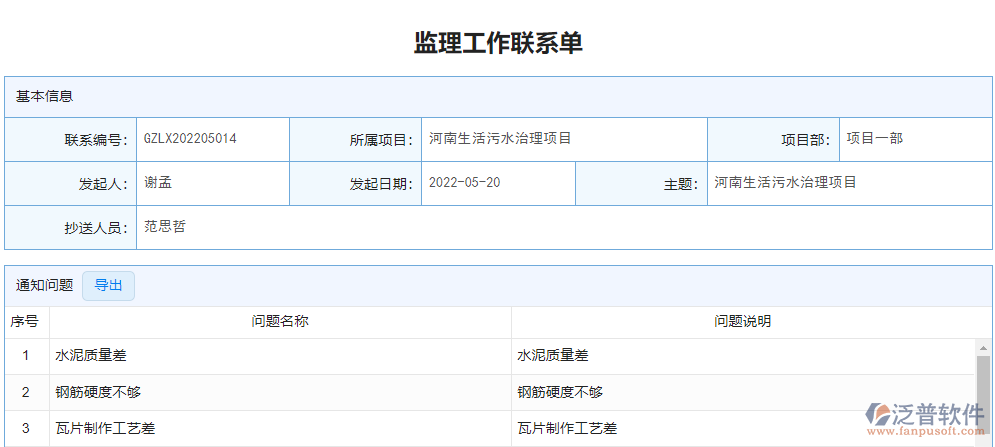The width and height of the screenshot is (995, 447).
Task: Click row number 1 in the 序号 column
Action: tap(25, 356)
